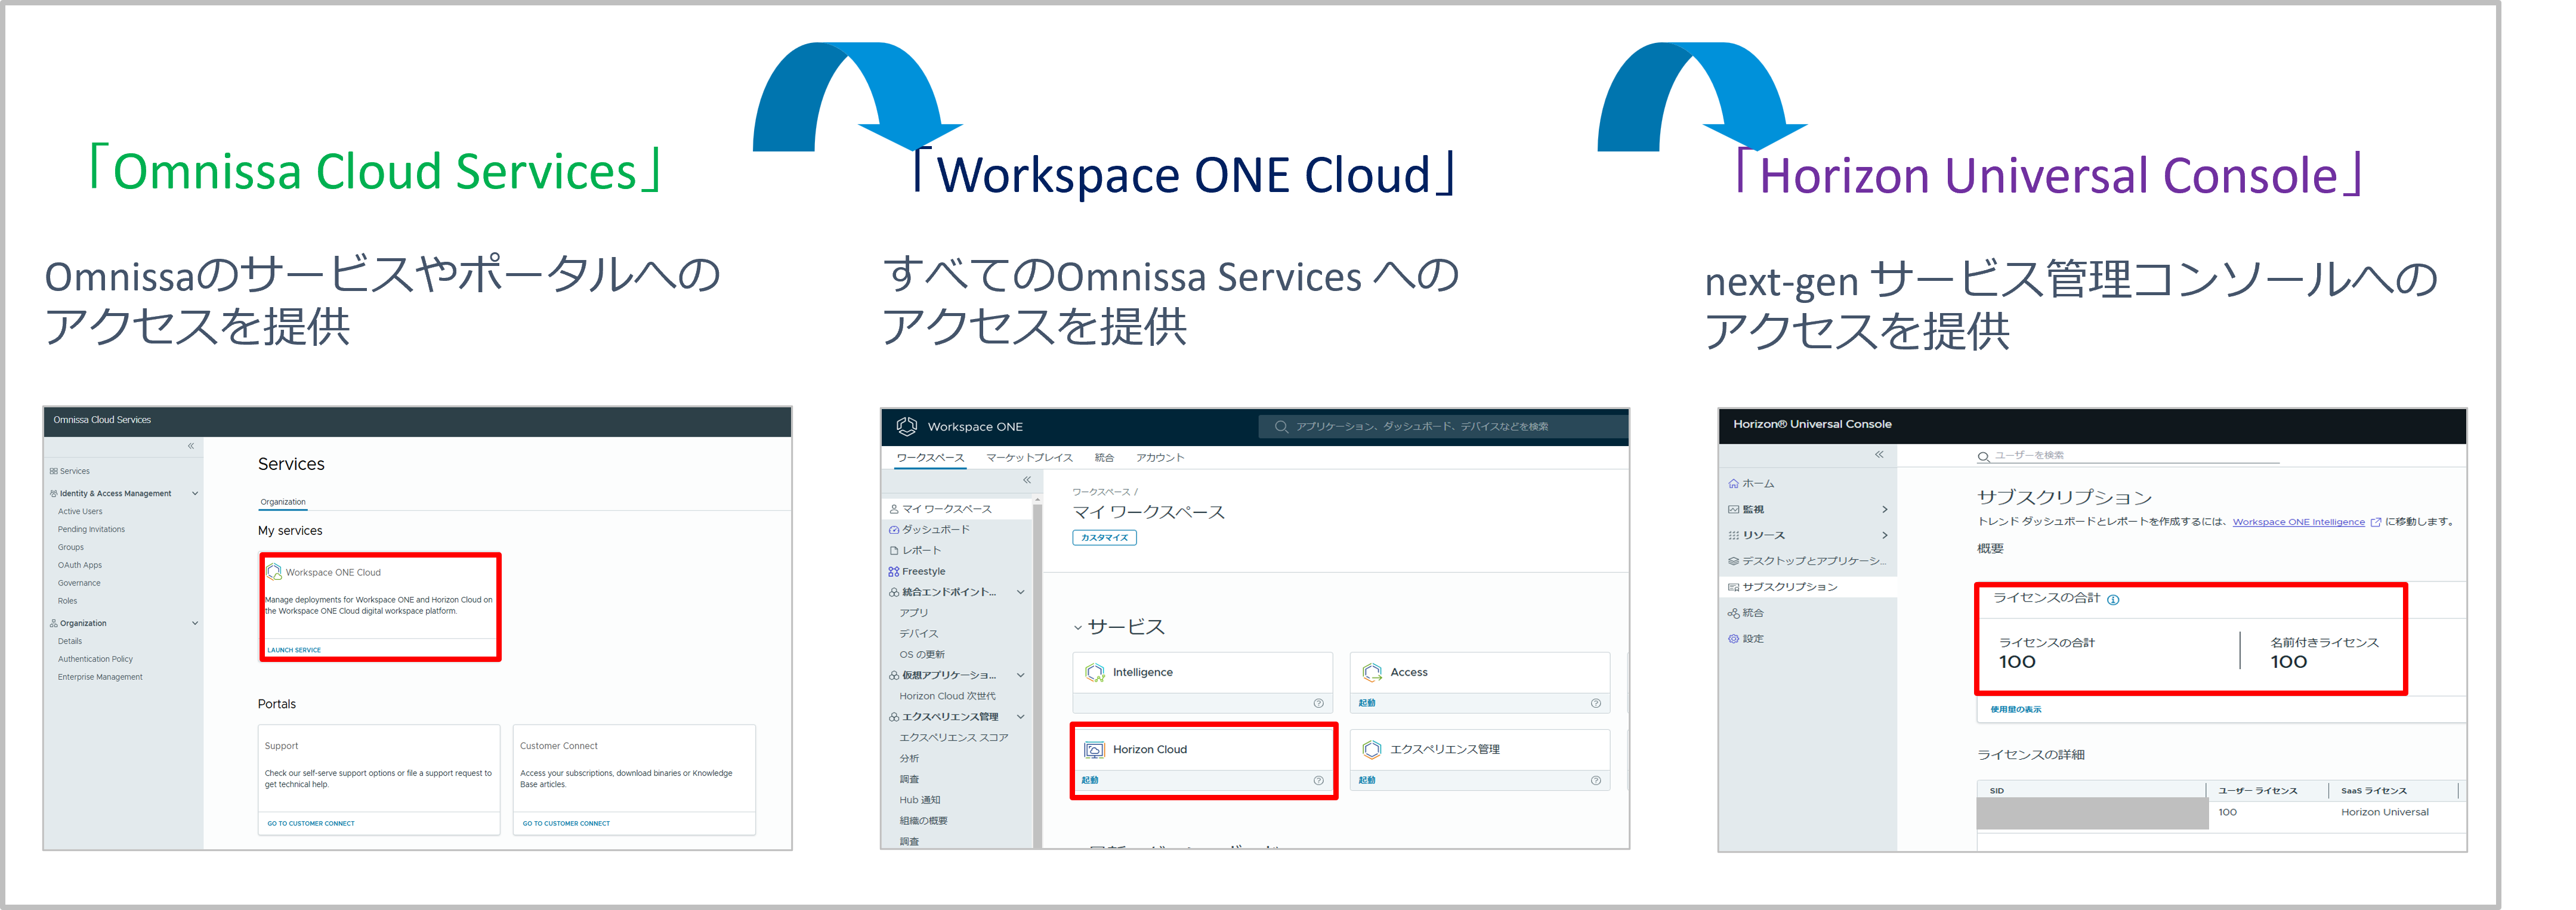Image resolution: width=2576 pixels, height=910 pixels.
Task: Open 組織の概要 in sidebar
Action: coord(923,821)
